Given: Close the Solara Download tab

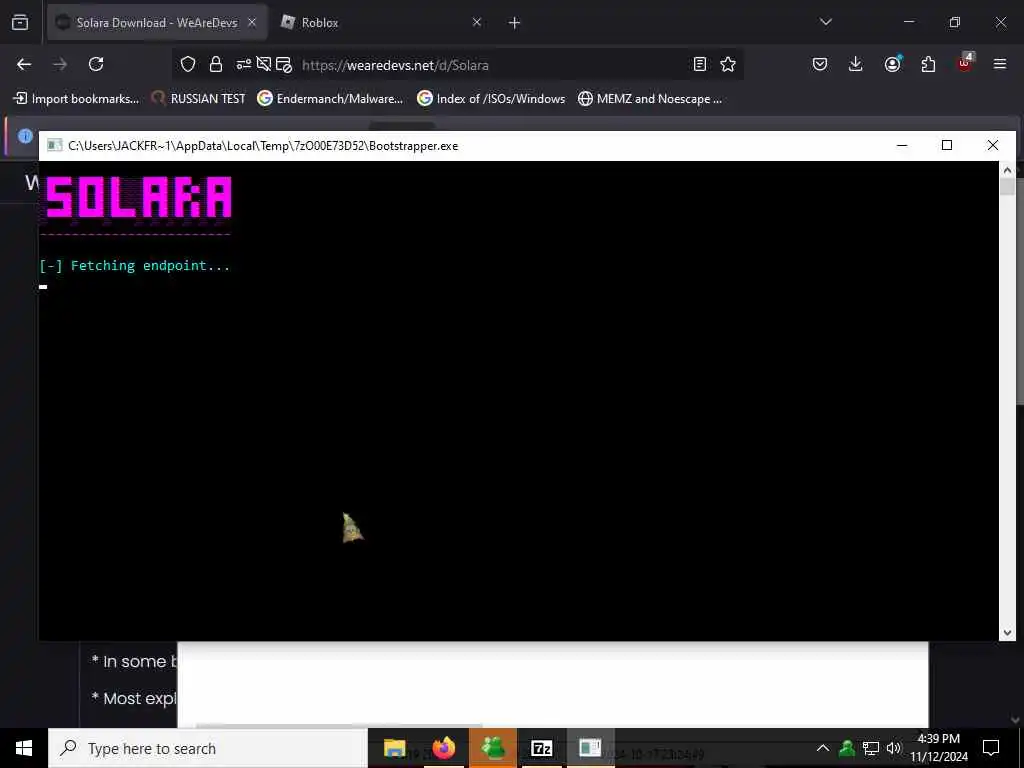Looking at the screenshot, I should click(x=252, y=22).
